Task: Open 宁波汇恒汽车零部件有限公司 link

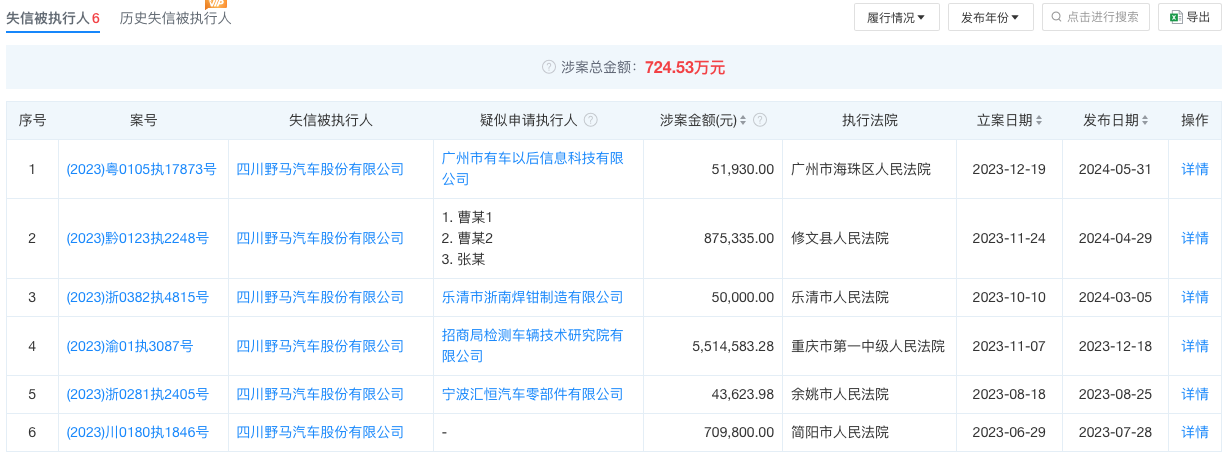Action: [532, 394]
